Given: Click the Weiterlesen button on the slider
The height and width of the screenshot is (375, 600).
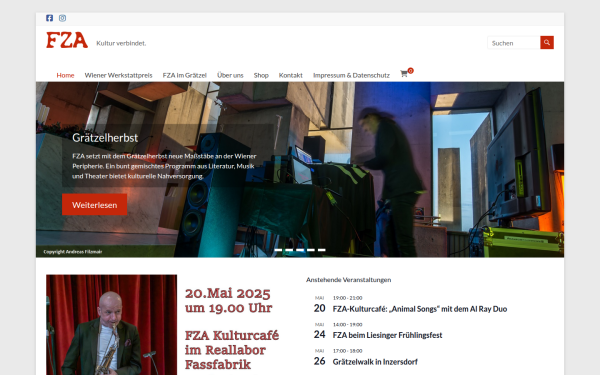Looking at the screenshot, I should coord(95,205).
